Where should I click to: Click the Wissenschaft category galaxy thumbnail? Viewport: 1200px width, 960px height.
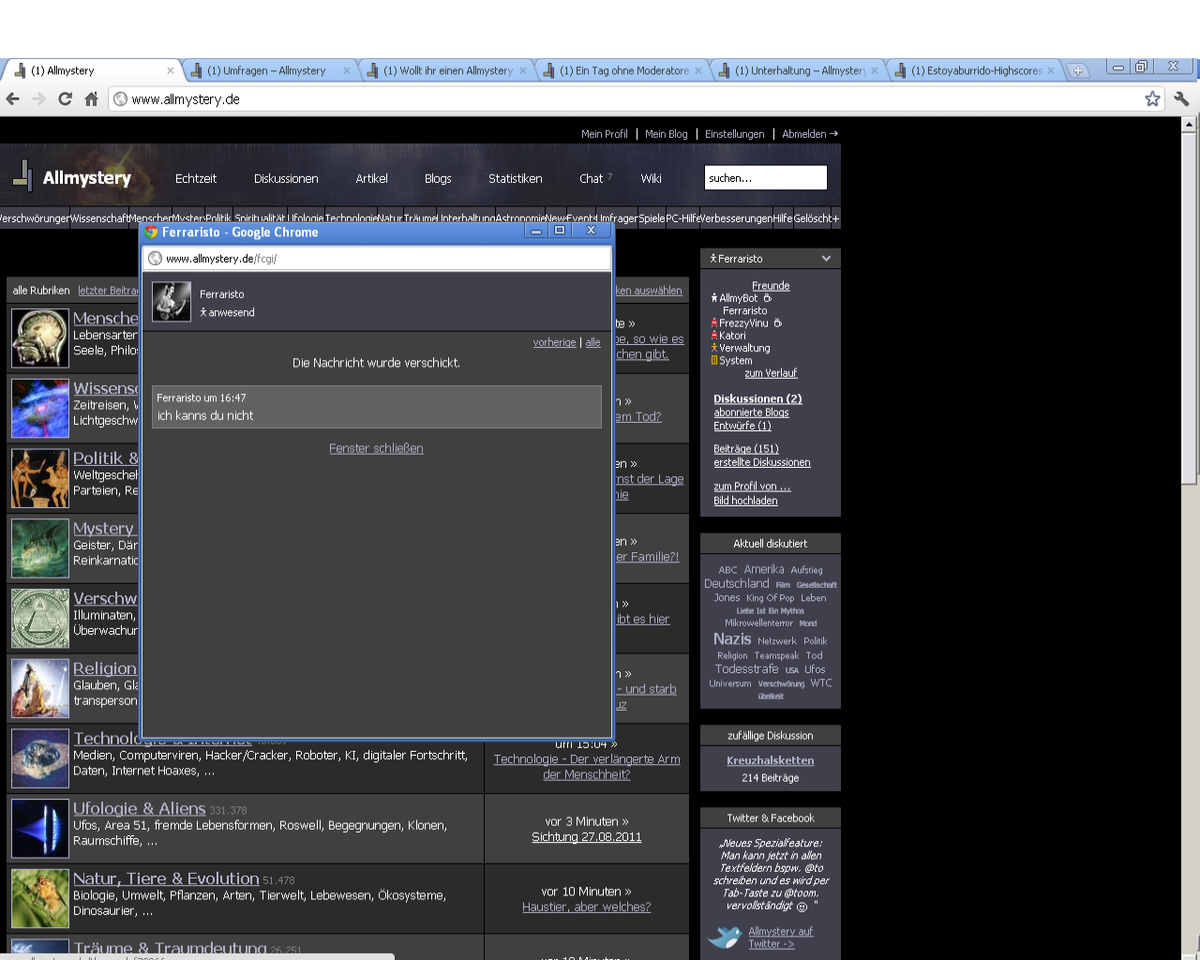tap(40, 408)
